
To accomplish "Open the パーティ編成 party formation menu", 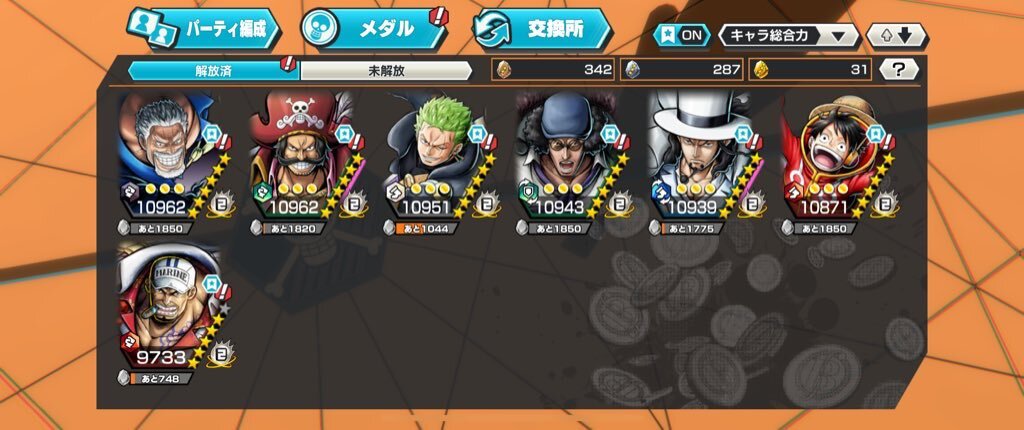I will tap(204, 29).
